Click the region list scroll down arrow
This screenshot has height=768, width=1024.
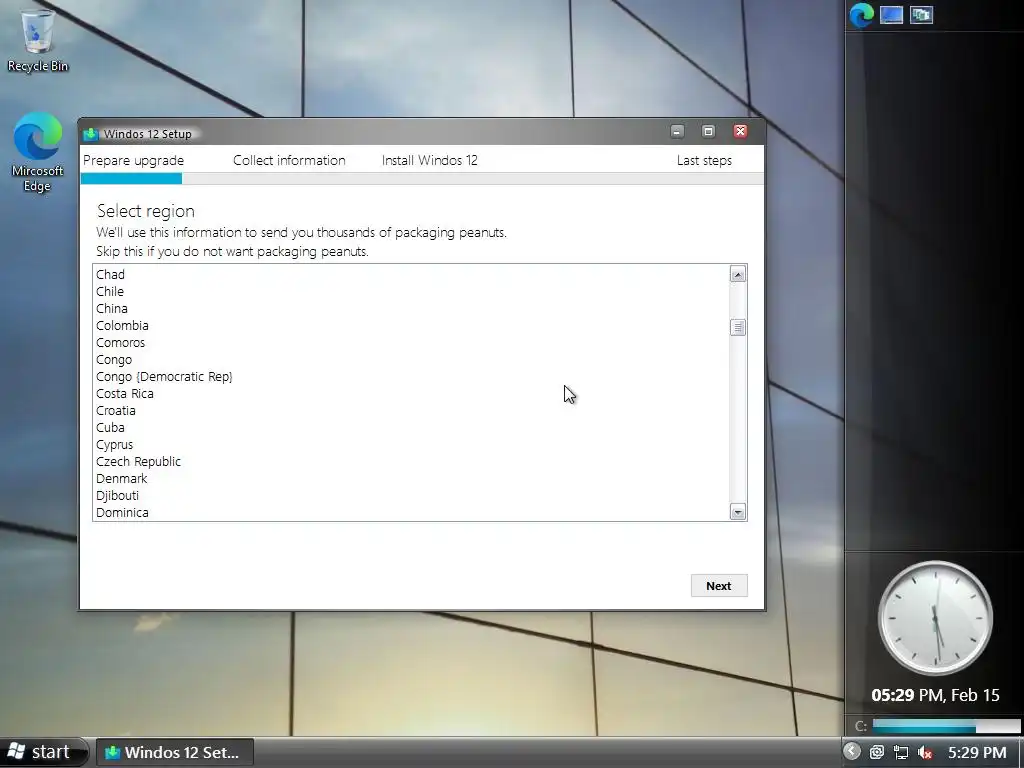pyautogui.click(x=738, y=512)
